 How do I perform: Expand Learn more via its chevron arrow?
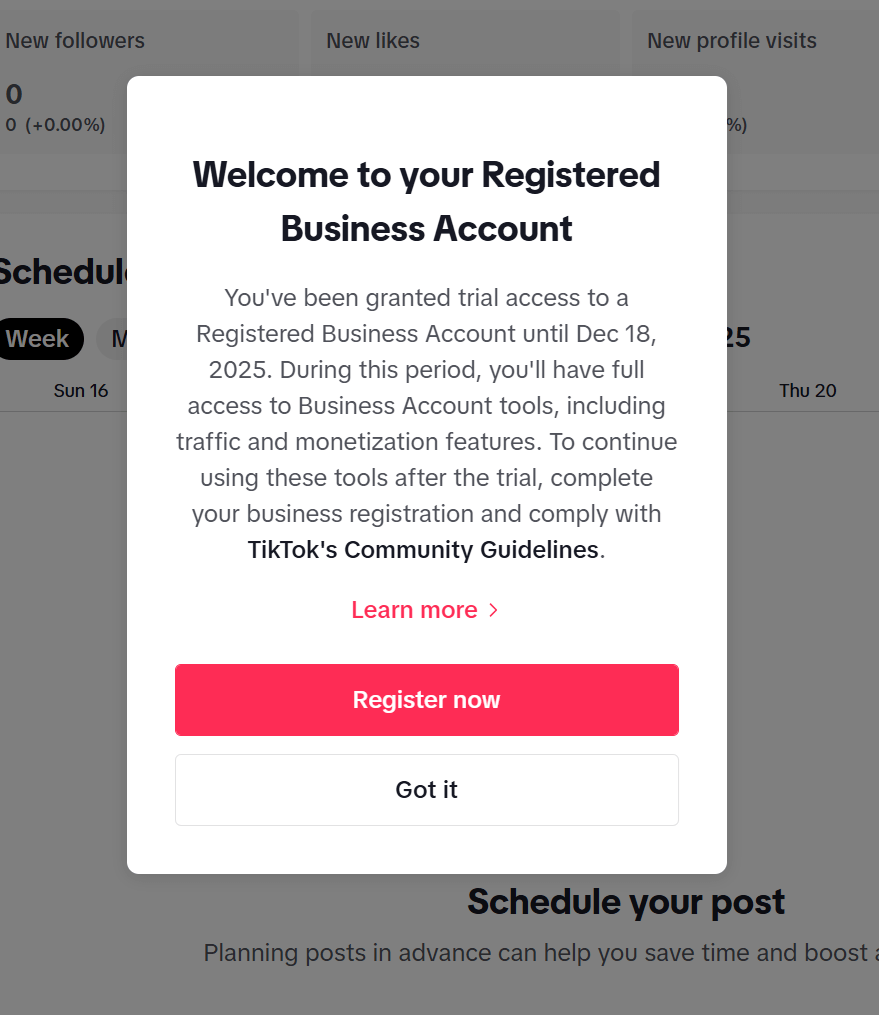pyautogui.click(x=492, y=610)
